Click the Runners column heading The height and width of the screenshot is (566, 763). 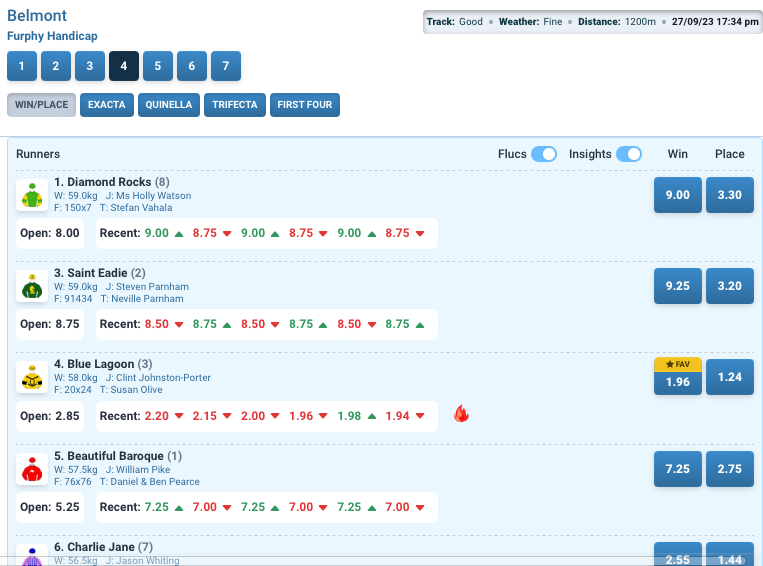pos(38,154)
